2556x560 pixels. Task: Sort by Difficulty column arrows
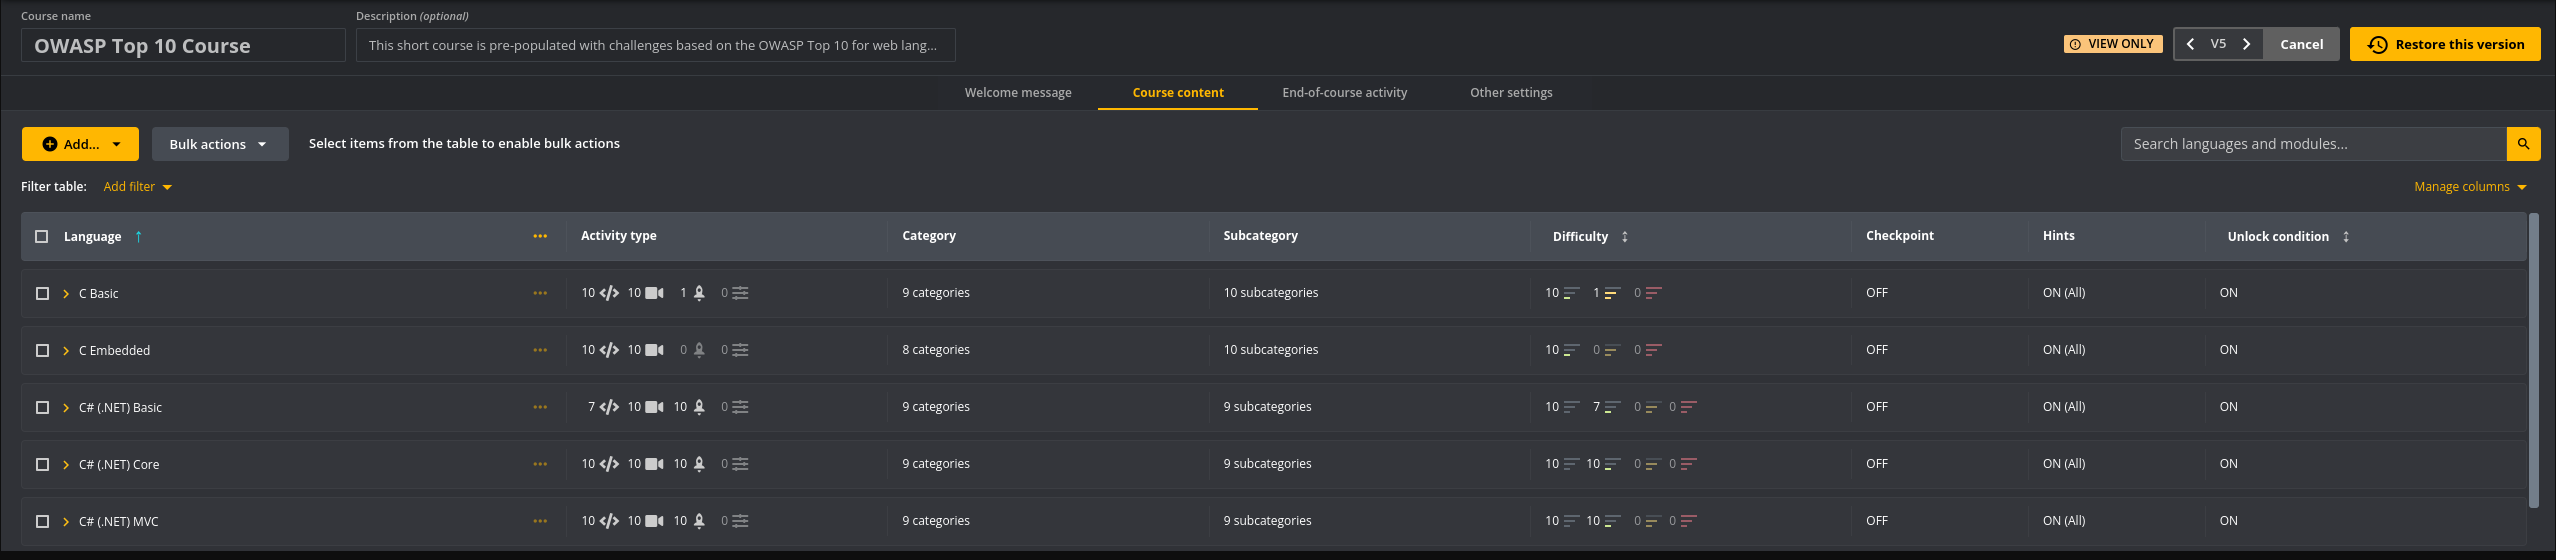(x=1624, y=237)
